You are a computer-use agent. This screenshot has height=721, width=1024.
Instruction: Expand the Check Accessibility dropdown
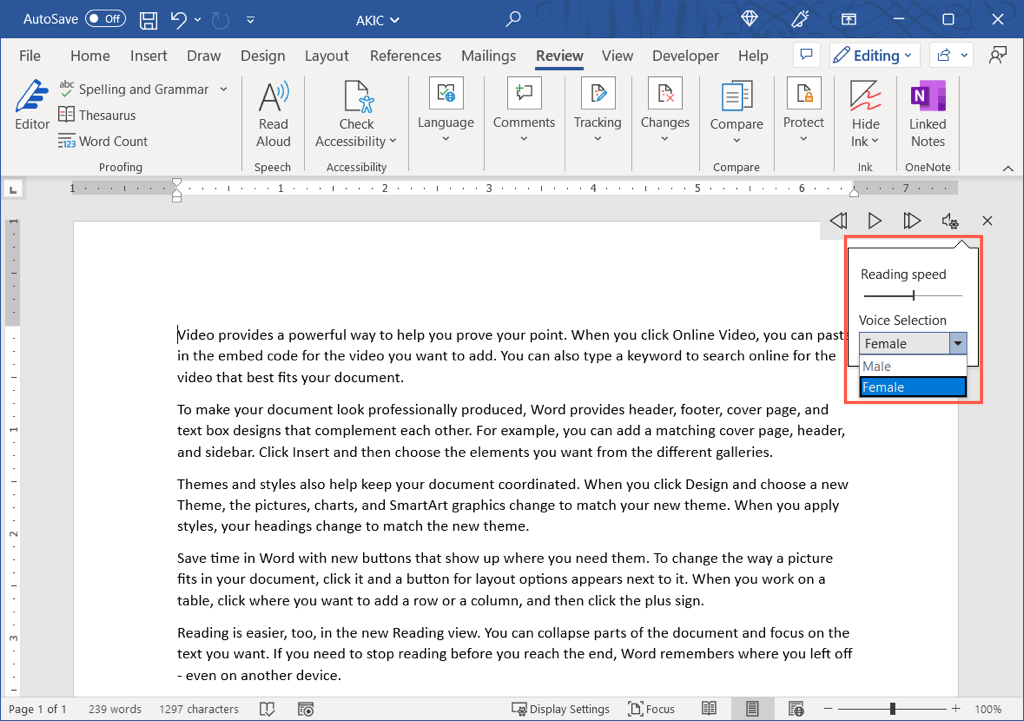393,142
